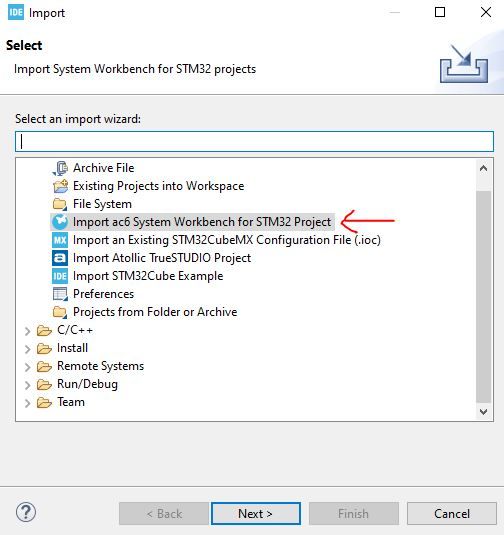The width and height of the screenshot is (504, 535).
Task: Select Projects from Folder or Archive
Action: [155, 312]
